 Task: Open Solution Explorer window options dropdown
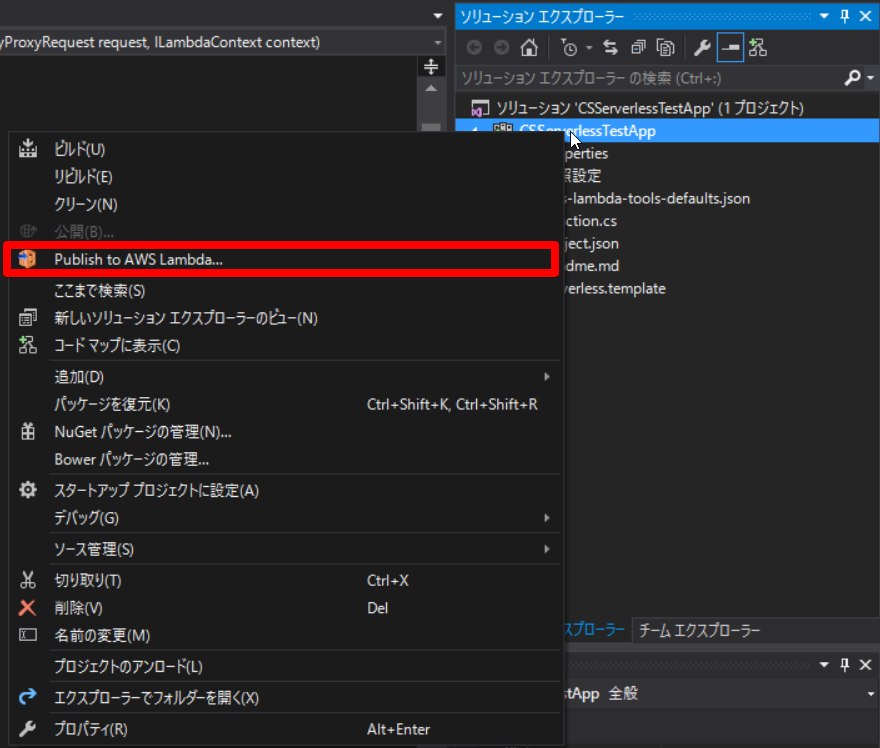(824, 16)
